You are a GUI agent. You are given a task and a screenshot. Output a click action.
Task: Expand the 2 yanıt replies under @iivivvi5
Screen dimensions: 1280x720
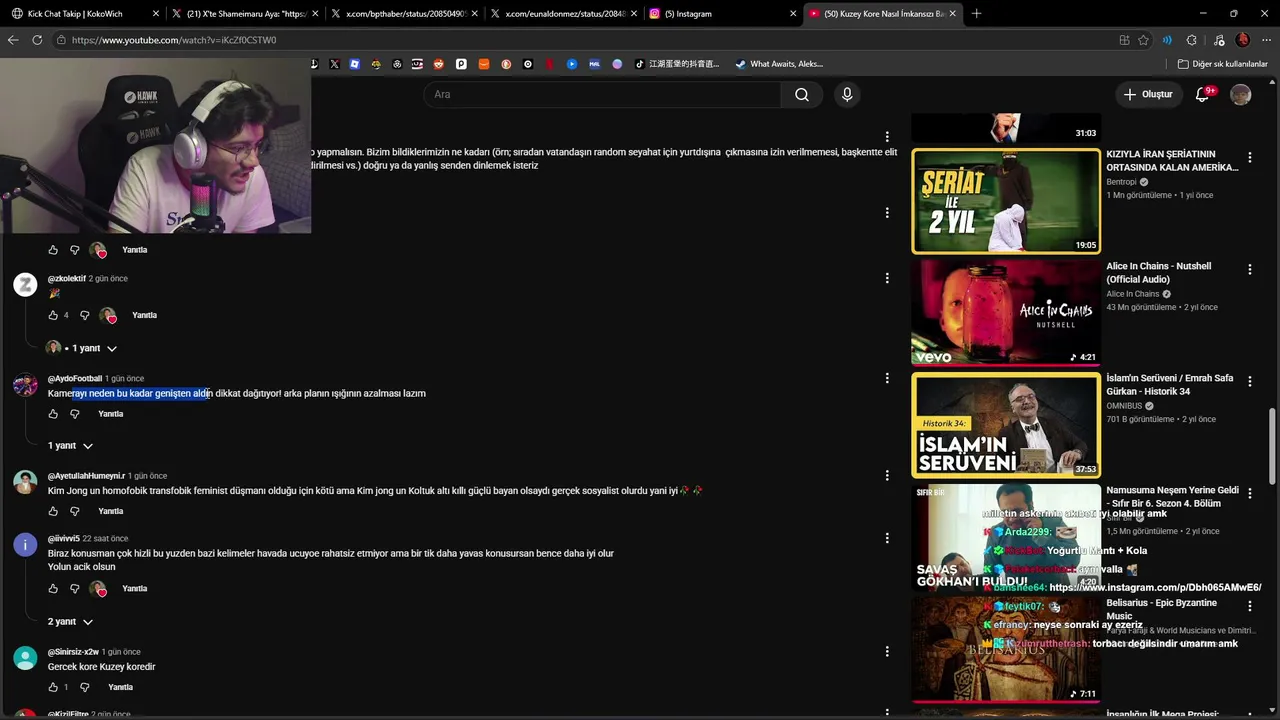pyautogui.click(x=70, y=622)
